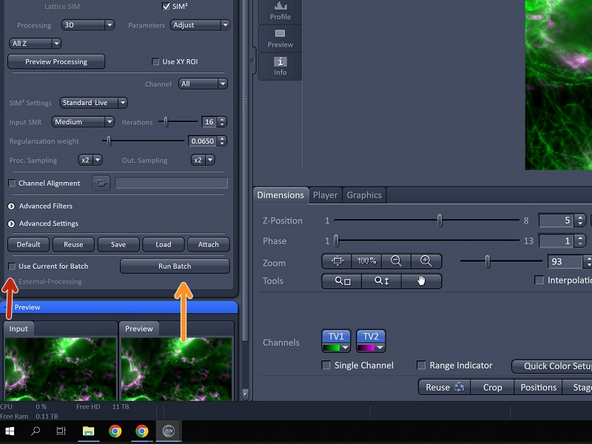Image resolution: width=592 pixels, height=444 pixels.
Task: Open Windows Start menu
Action: (10, 431)
